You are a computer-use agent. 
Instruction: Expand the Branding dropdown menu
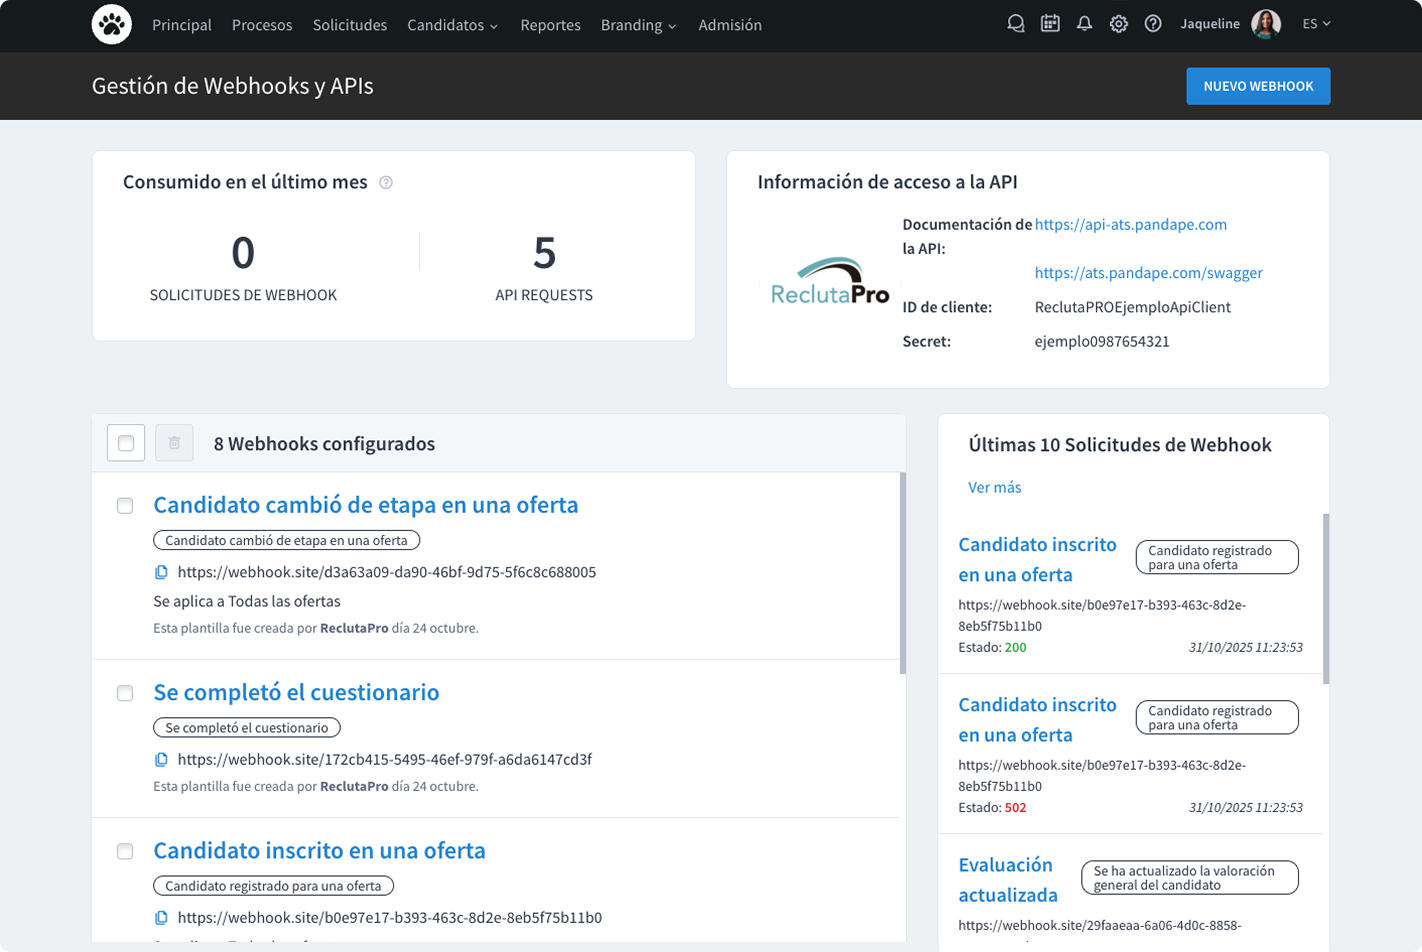coord(638,25)
